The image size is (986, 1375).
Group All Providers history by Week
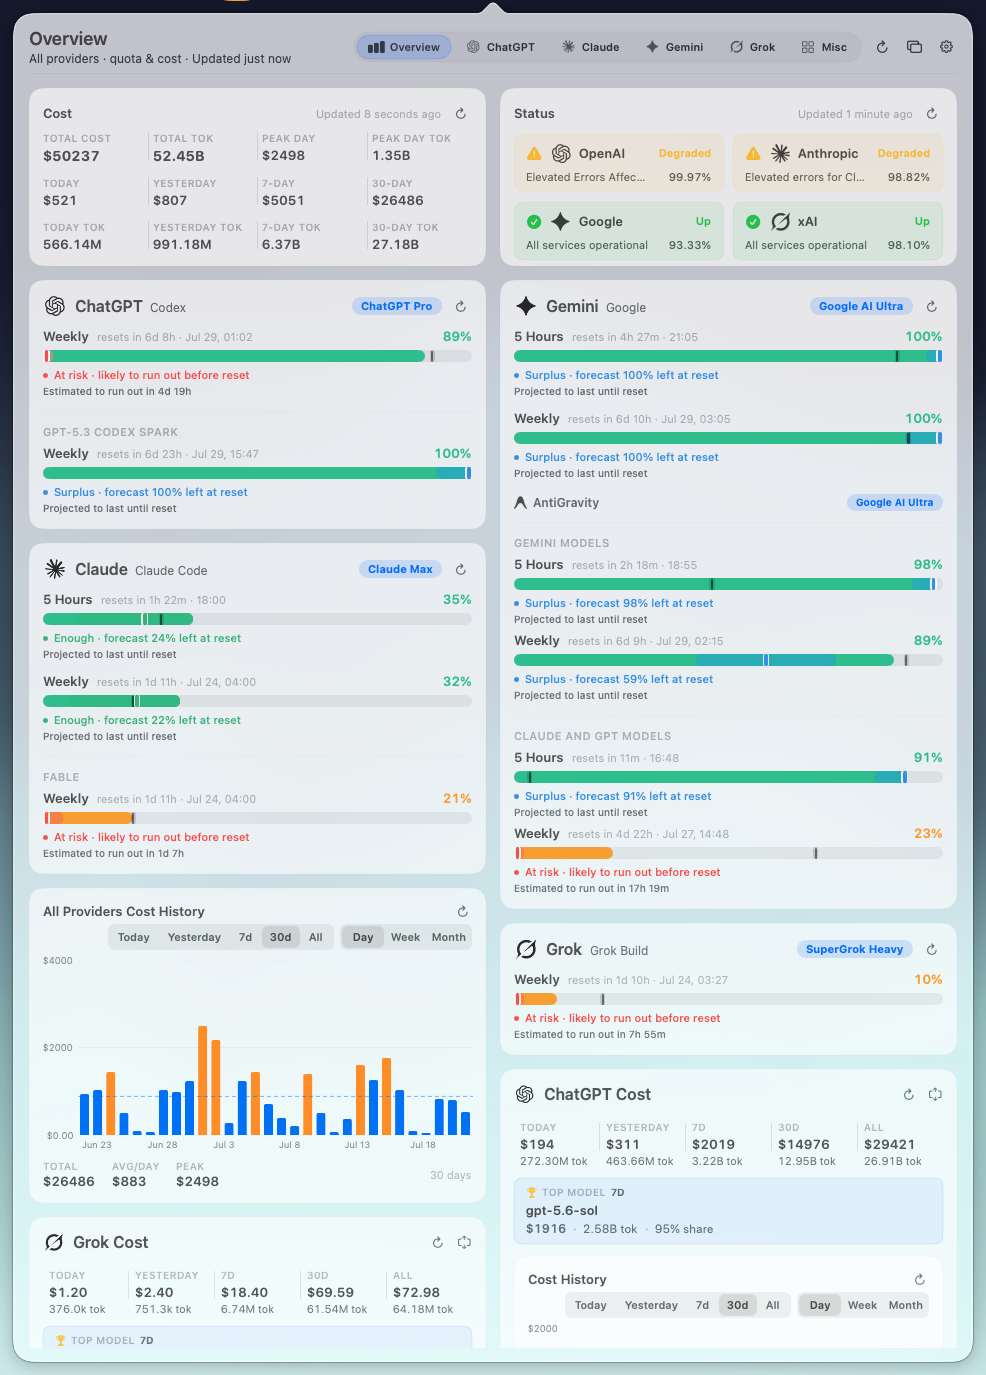point(405,938)
